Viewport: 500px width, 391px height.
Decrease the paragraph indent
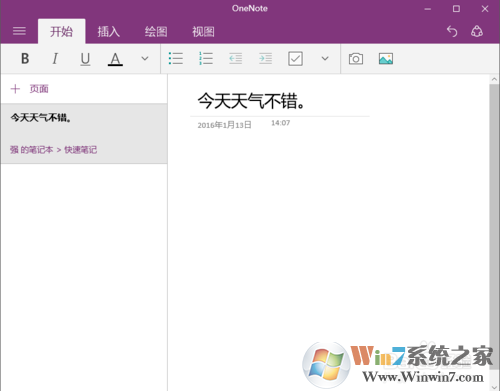coord(236,59)
